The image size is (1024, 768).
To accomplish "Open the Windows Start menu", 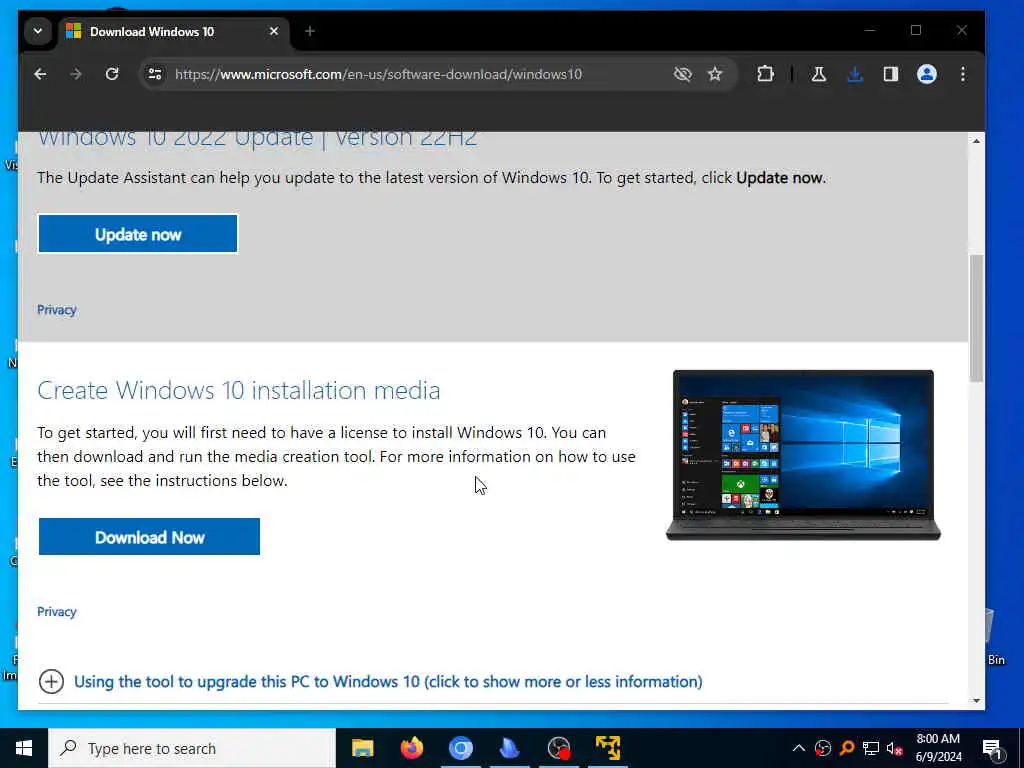I will tap(24, 748).
